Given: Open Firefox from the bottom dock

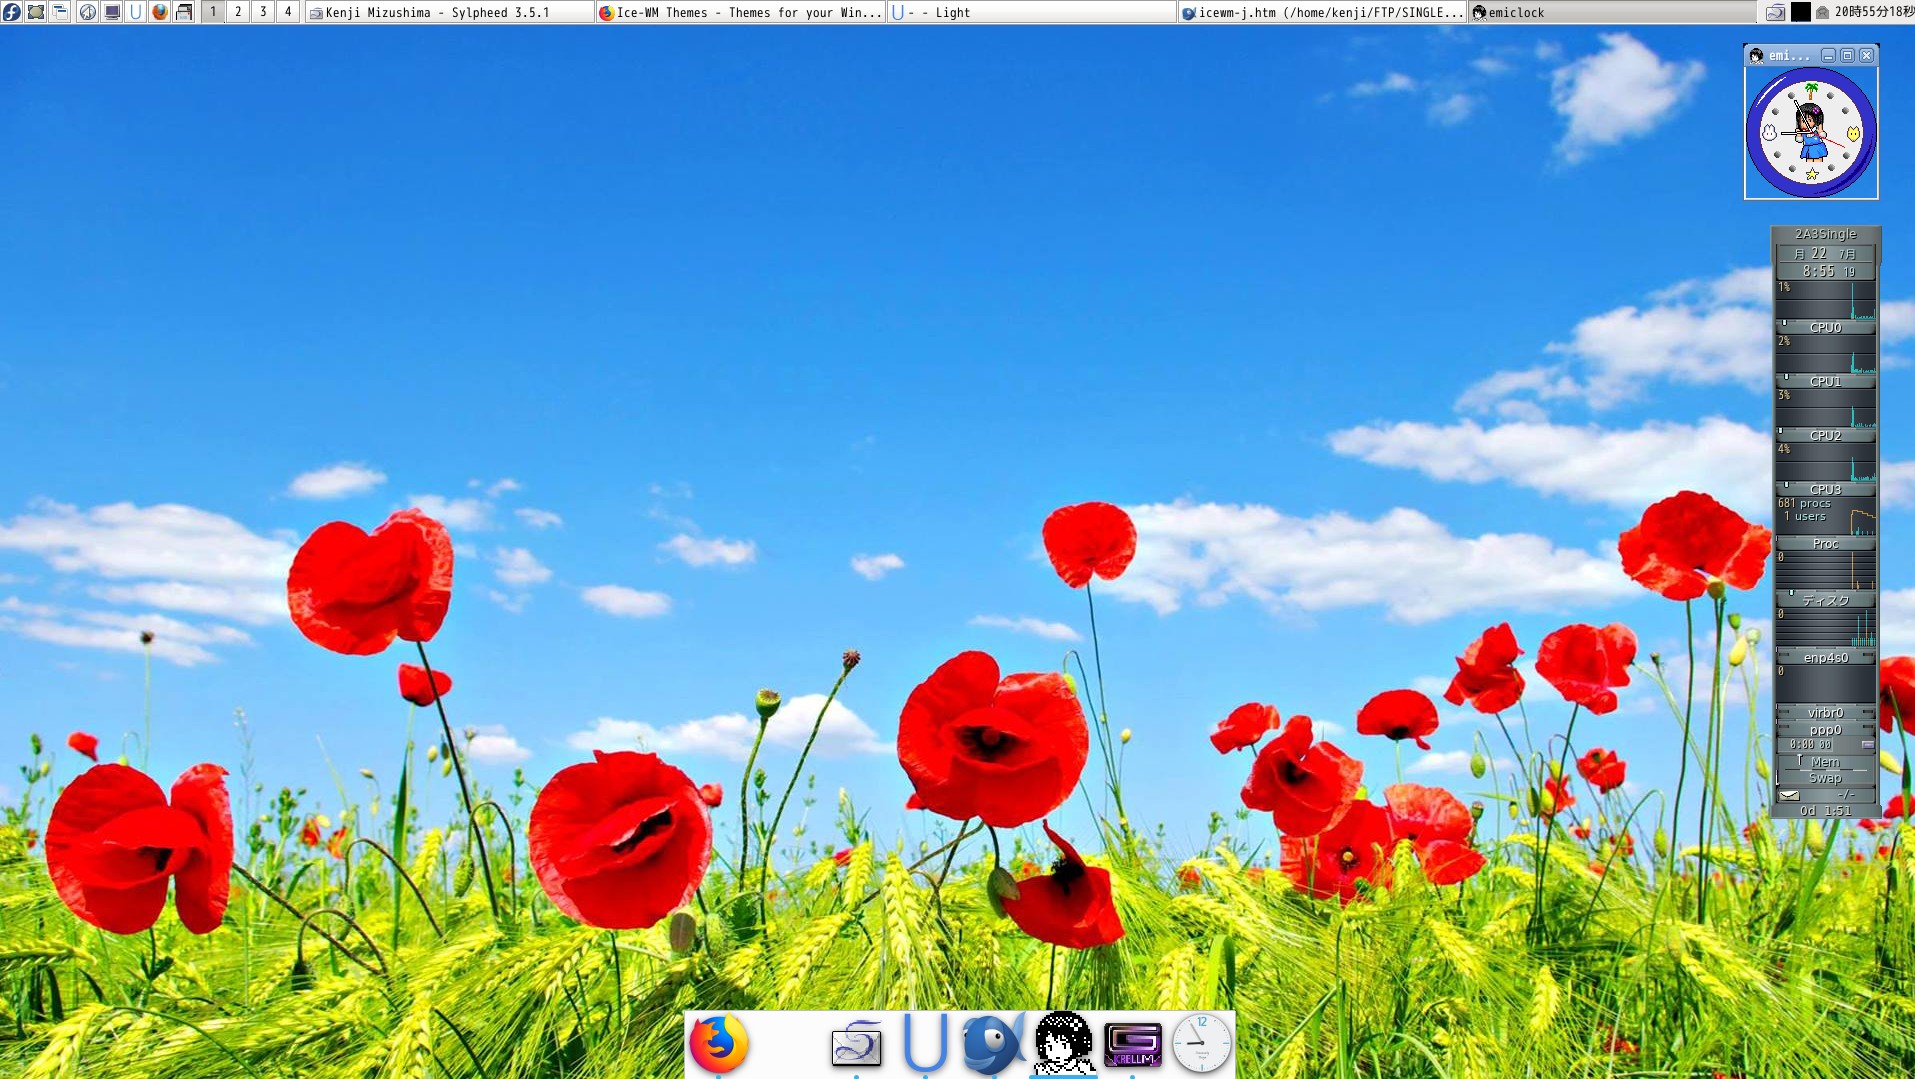Looking at the screenshot, I should (x=719, y=1043).
